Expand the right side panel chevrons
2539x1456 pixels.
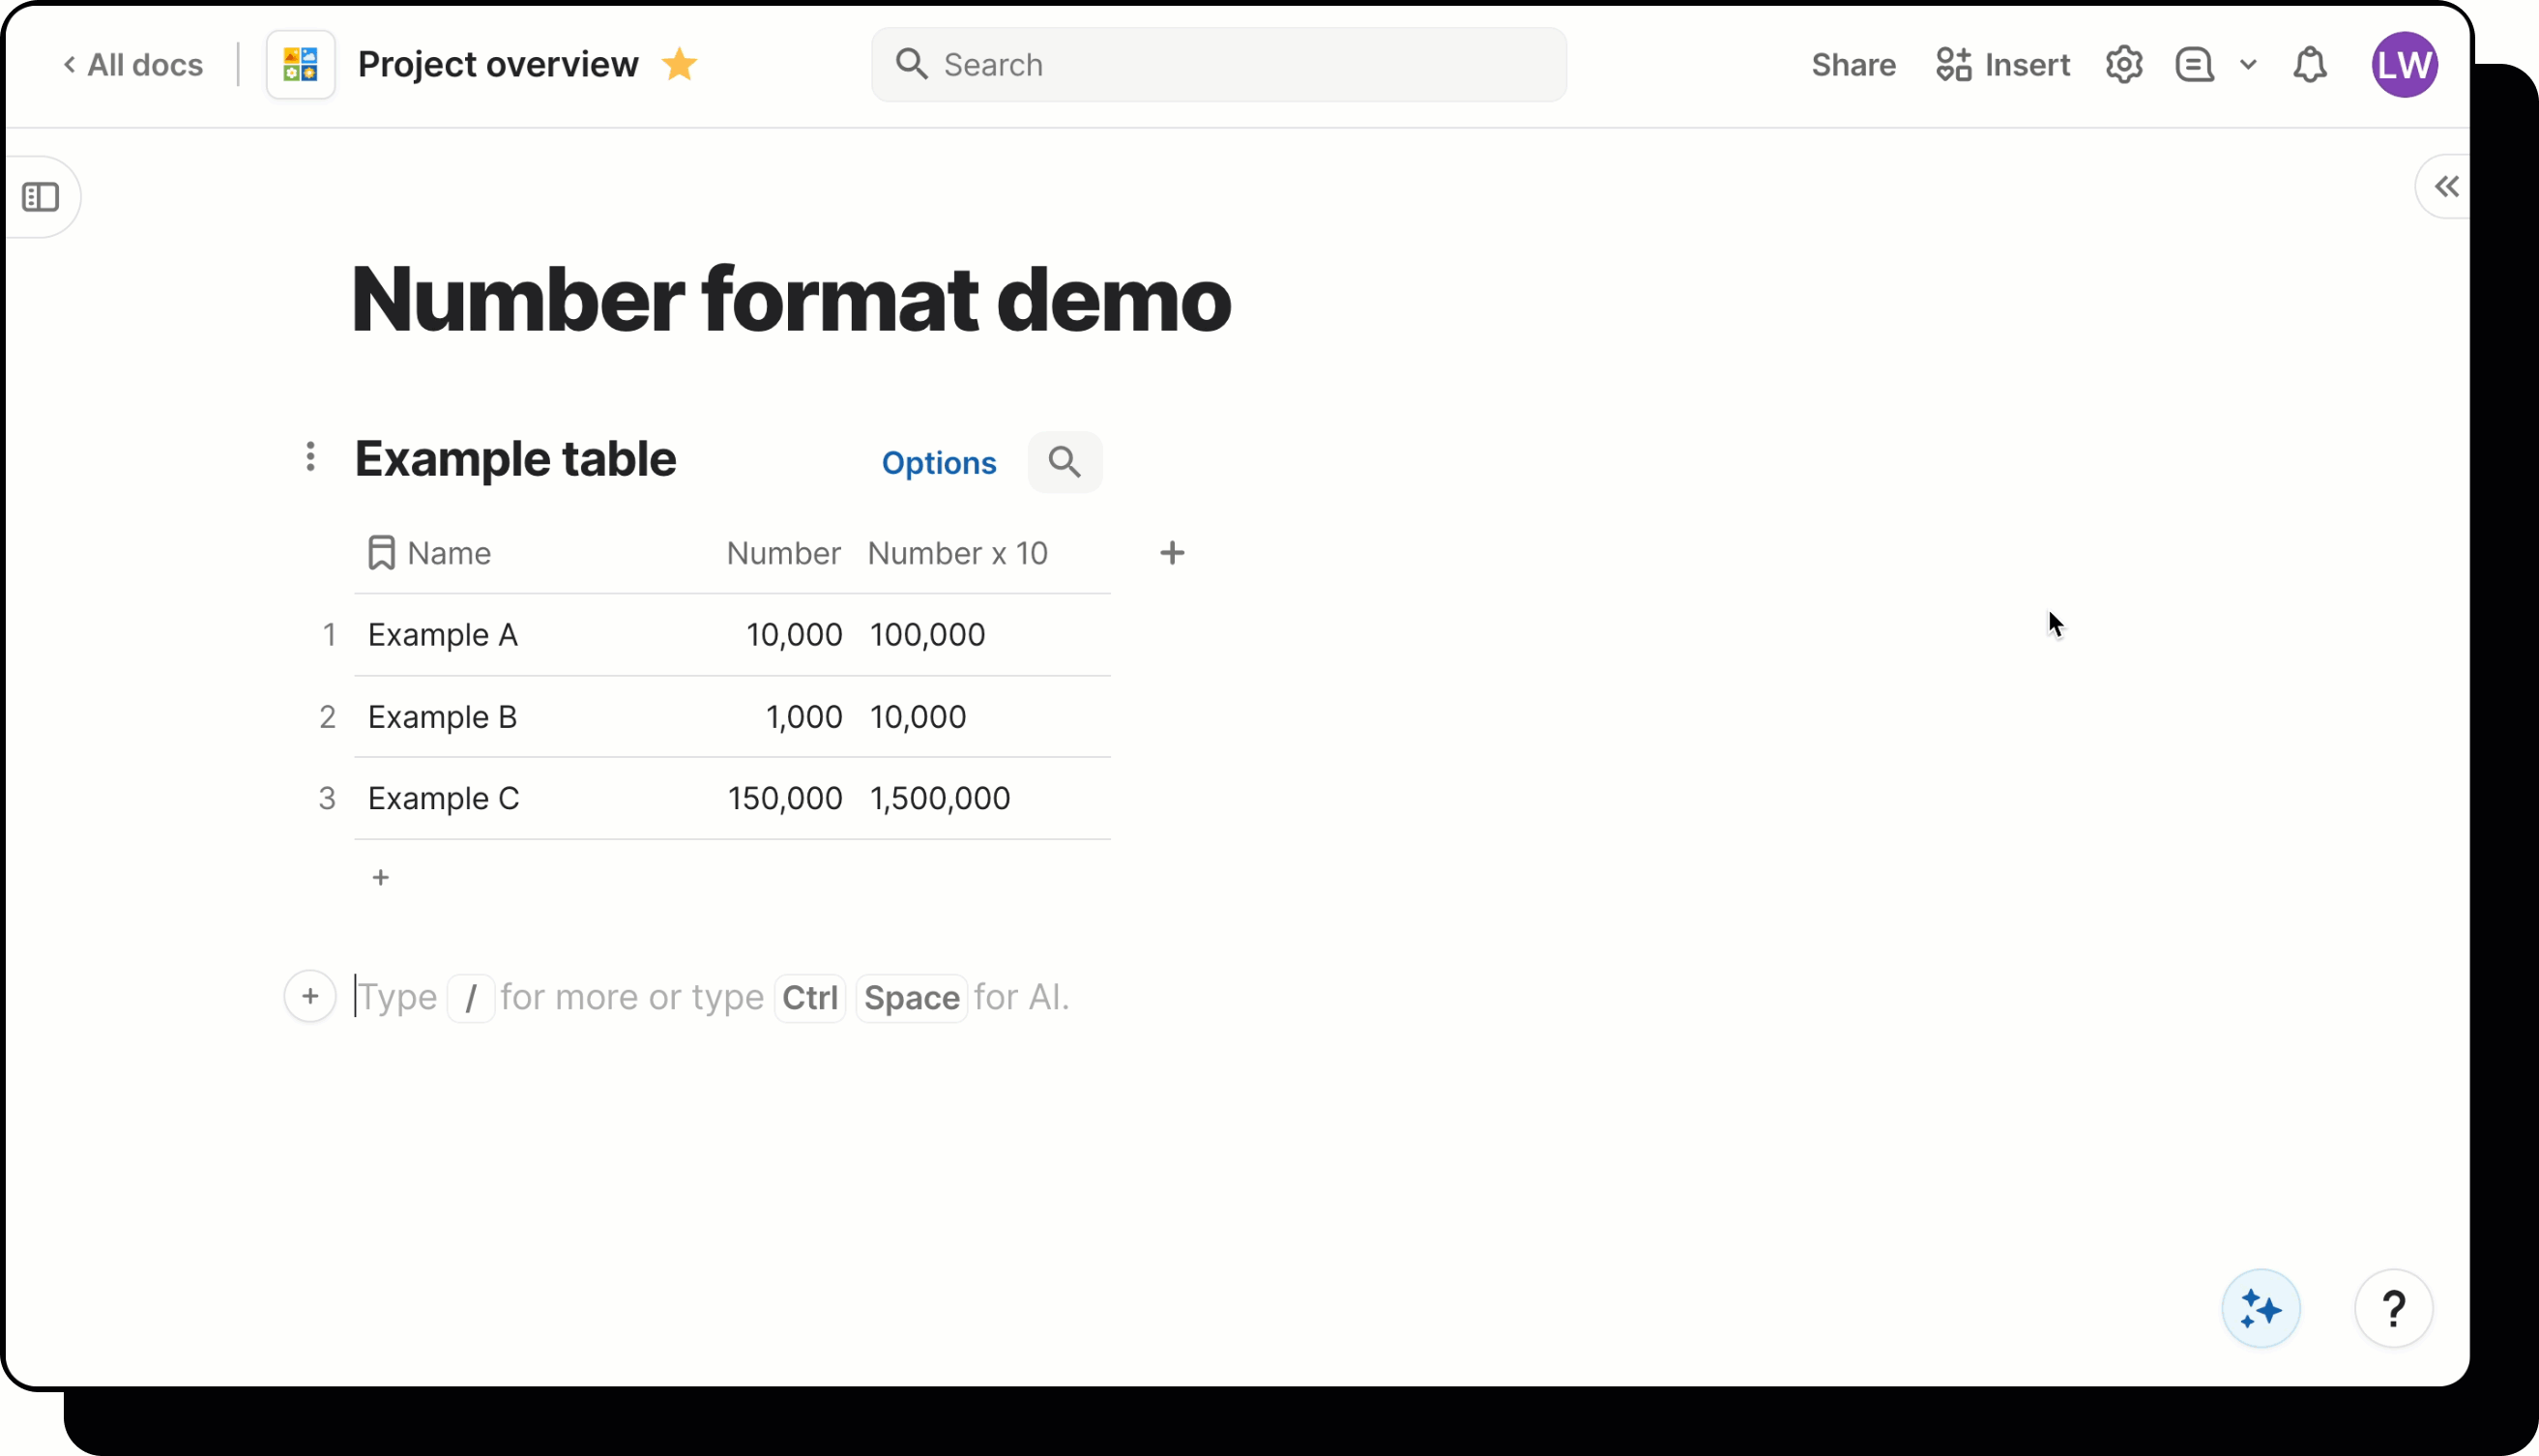pyautogui.click(x=2446, y=187)
